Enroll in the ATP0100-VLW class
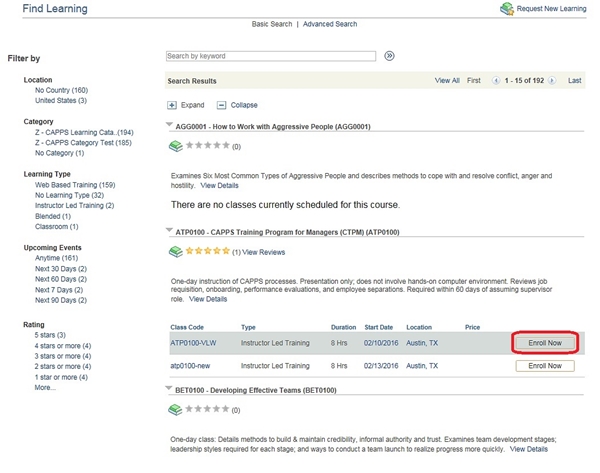The height and width of the screenshot is (473, 600). pyautogui.click(x=545, y=343)
